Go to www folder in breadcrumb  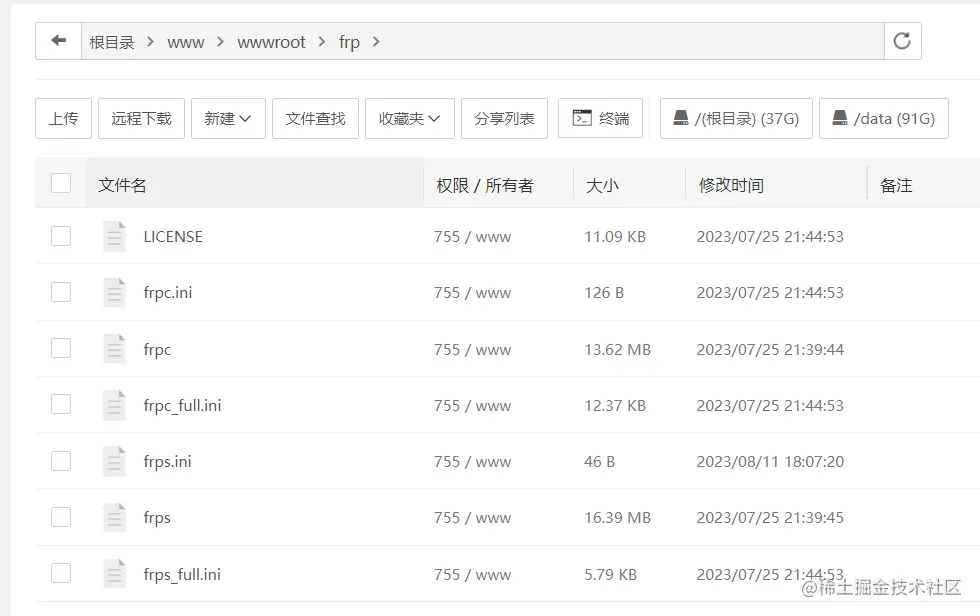tap(186, 42)
